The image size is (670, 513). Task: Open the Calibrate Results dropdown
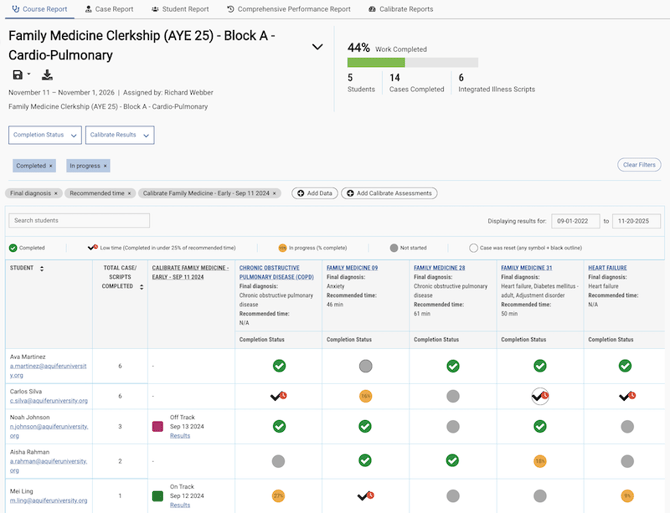[x=119, y=135]
